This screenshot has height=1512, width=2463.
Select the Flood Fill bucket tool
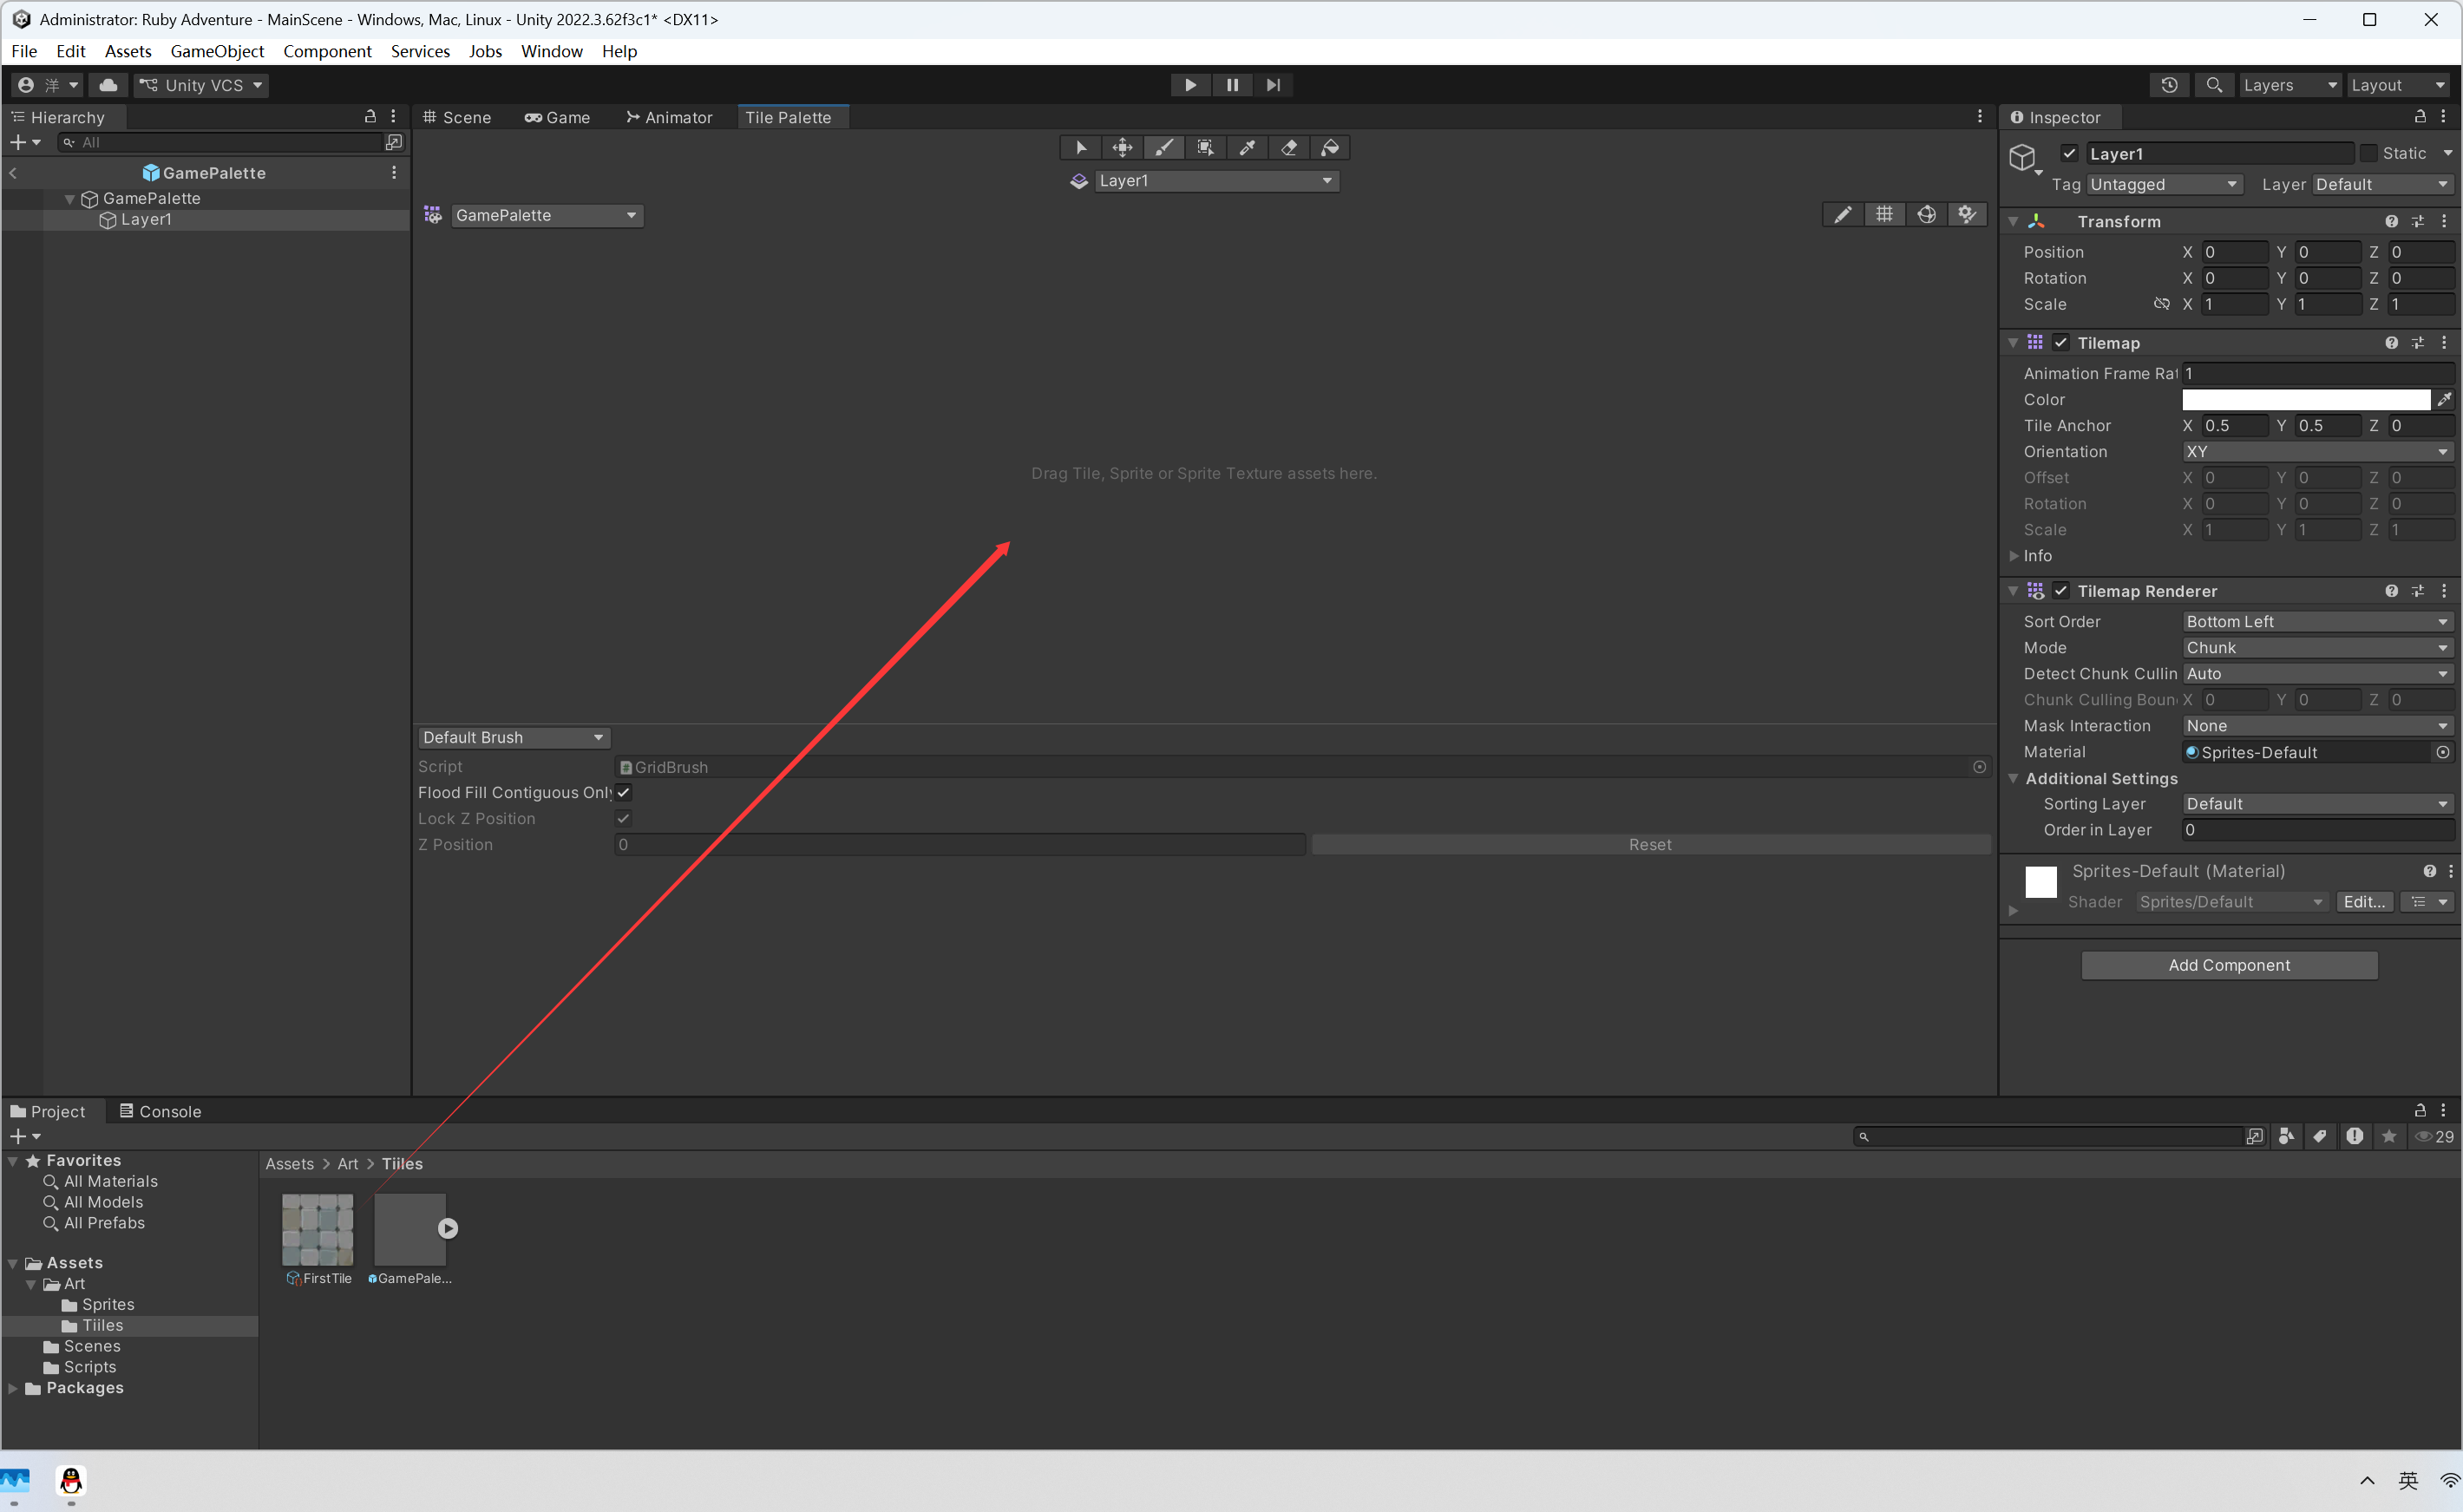[1330, 148]
